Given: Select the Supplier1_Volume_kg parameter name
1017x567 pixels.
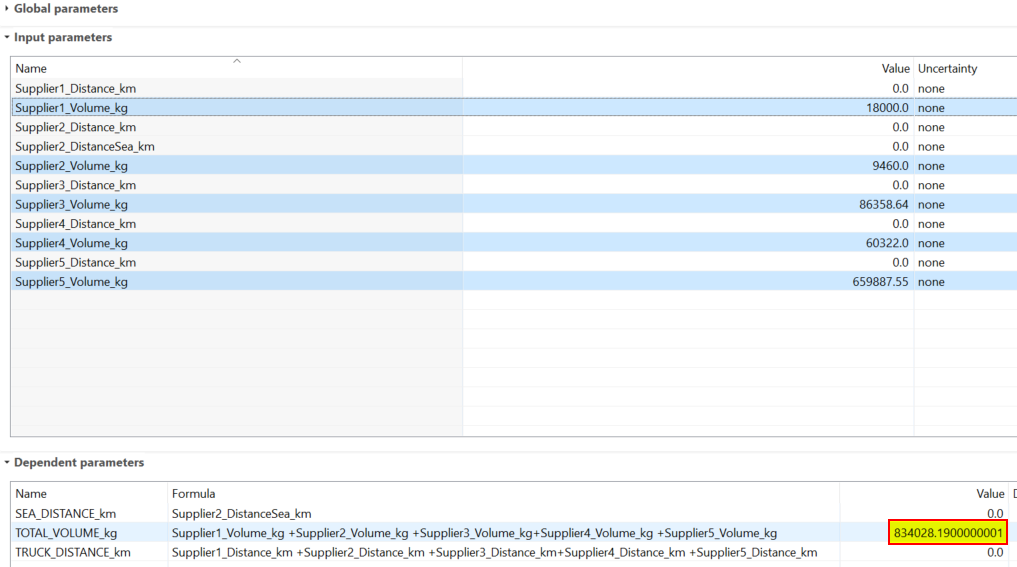Looking at the screenshot, I should click(71, 108).
